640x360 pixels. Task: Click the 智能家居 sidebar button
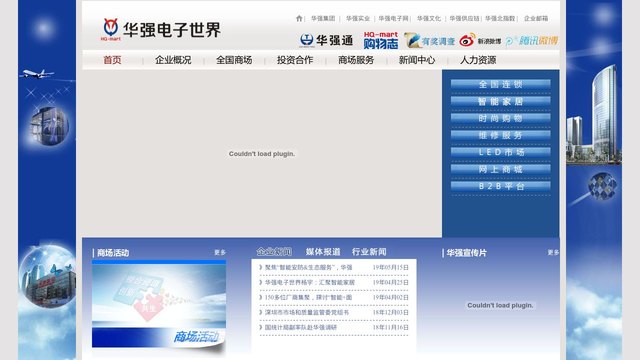(500, 102)
